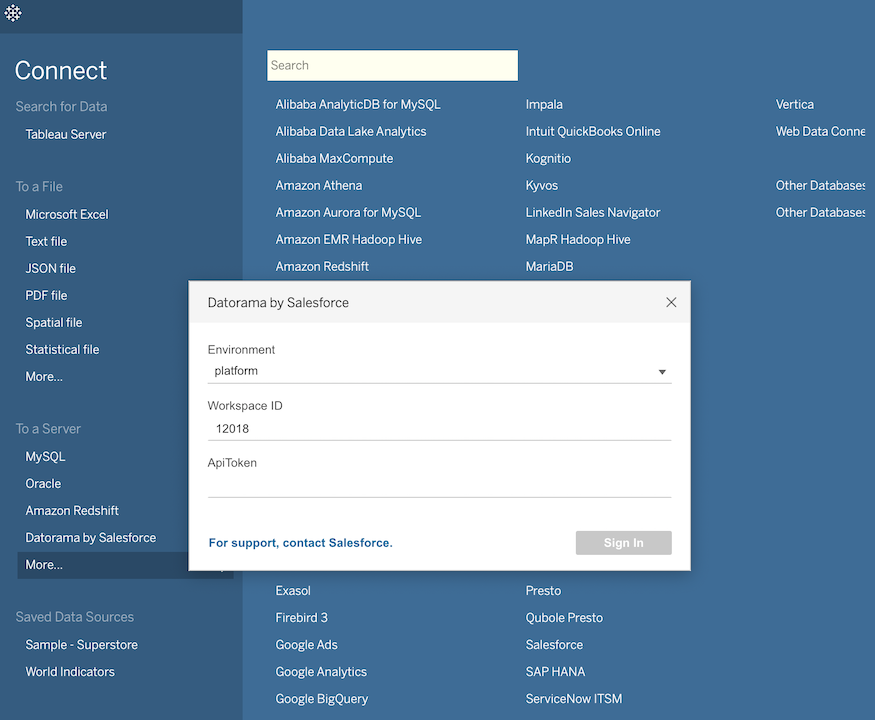Choose PDF file connection
Screen dimensions: 875x720
click(46, 296)
